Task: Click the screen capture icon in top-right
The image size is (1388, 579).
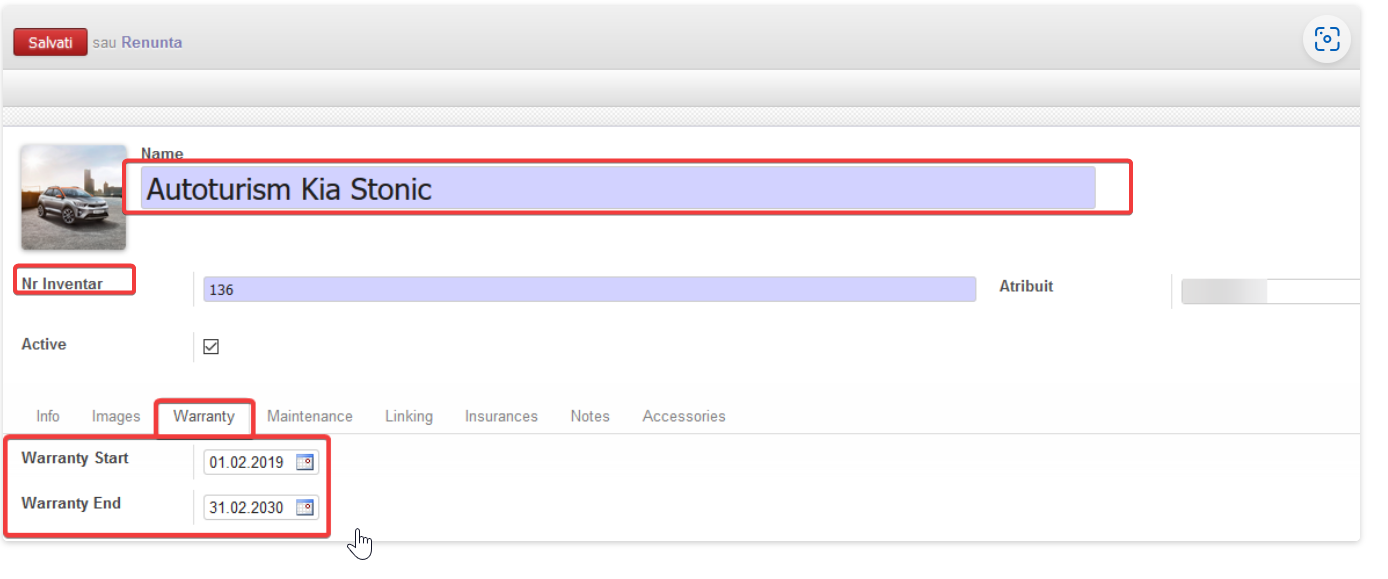Action: point(1326,40)
